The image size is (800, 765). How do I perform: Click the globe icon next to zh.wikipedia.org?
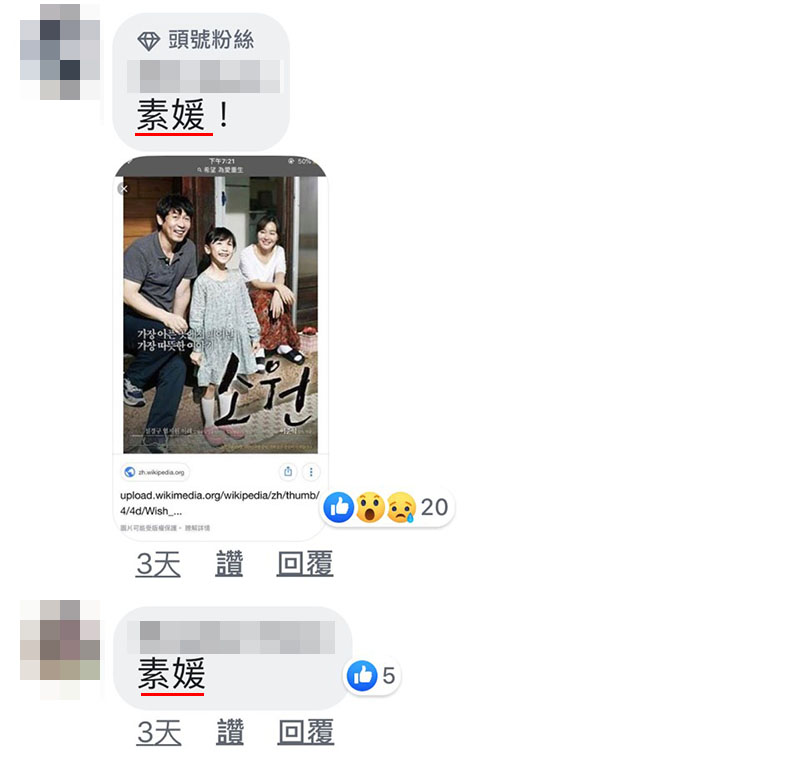[130, 472]
